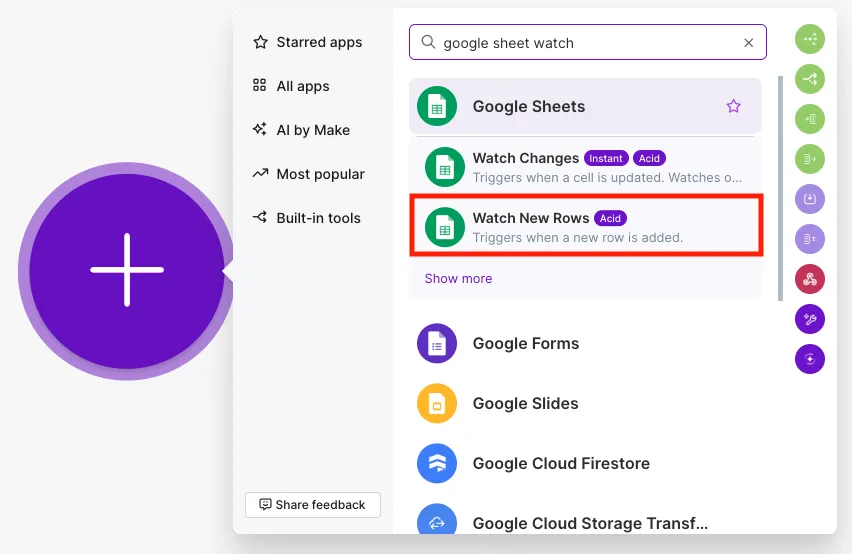Click the Share feedback button
This screenshot has width=852, height=554.
(312, 505)
